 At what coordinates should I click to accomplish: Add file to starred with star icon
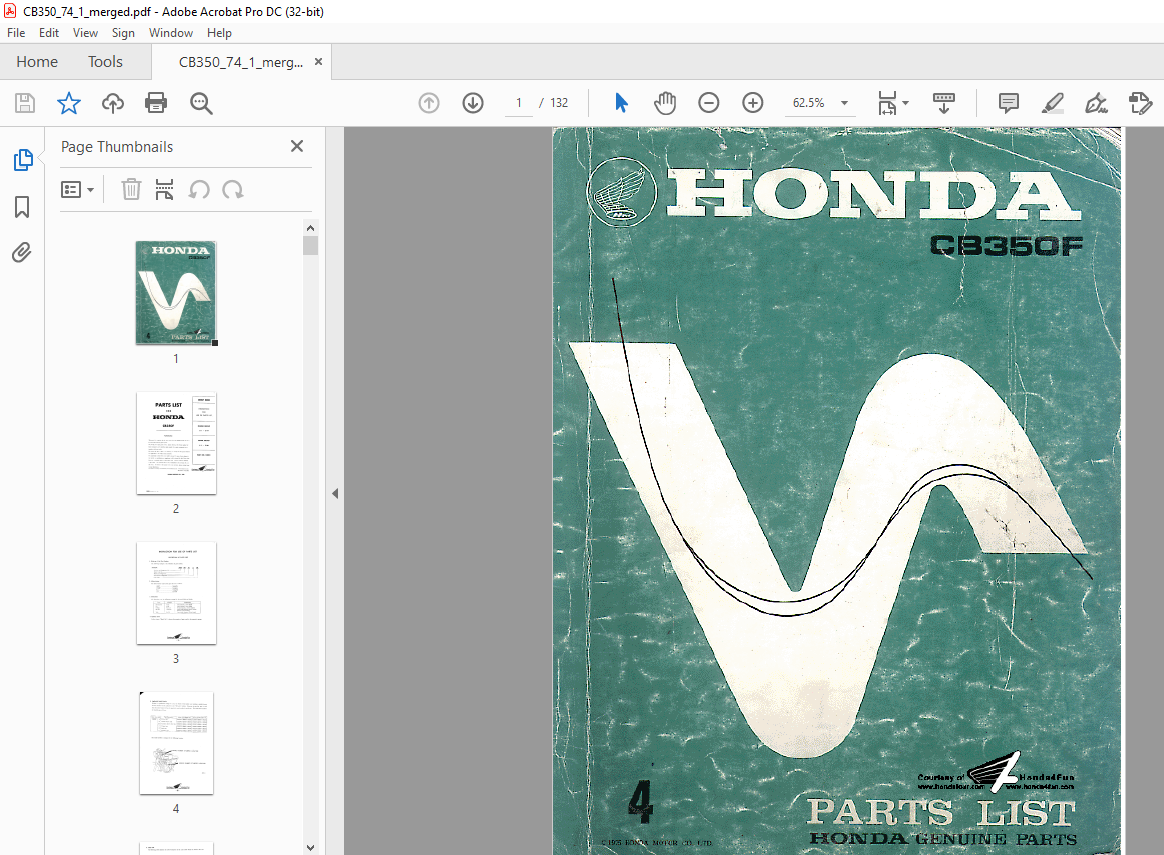point(68,102)
